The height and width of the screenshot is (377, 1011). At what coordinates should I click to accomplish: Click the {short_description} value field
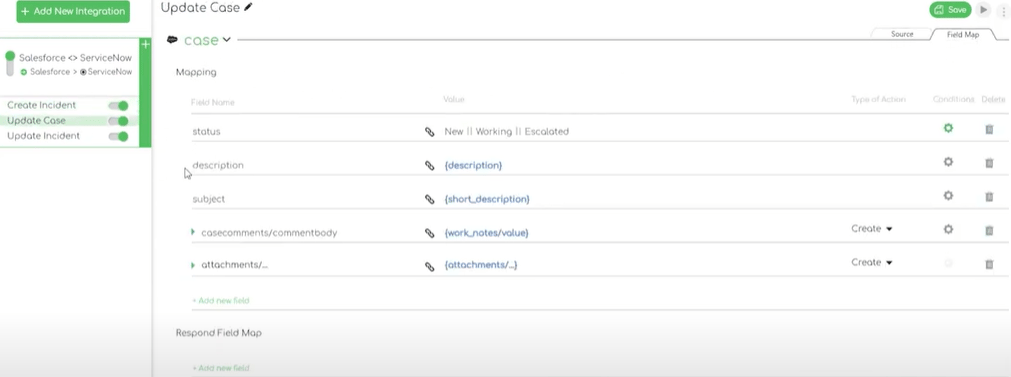point(487,199)
